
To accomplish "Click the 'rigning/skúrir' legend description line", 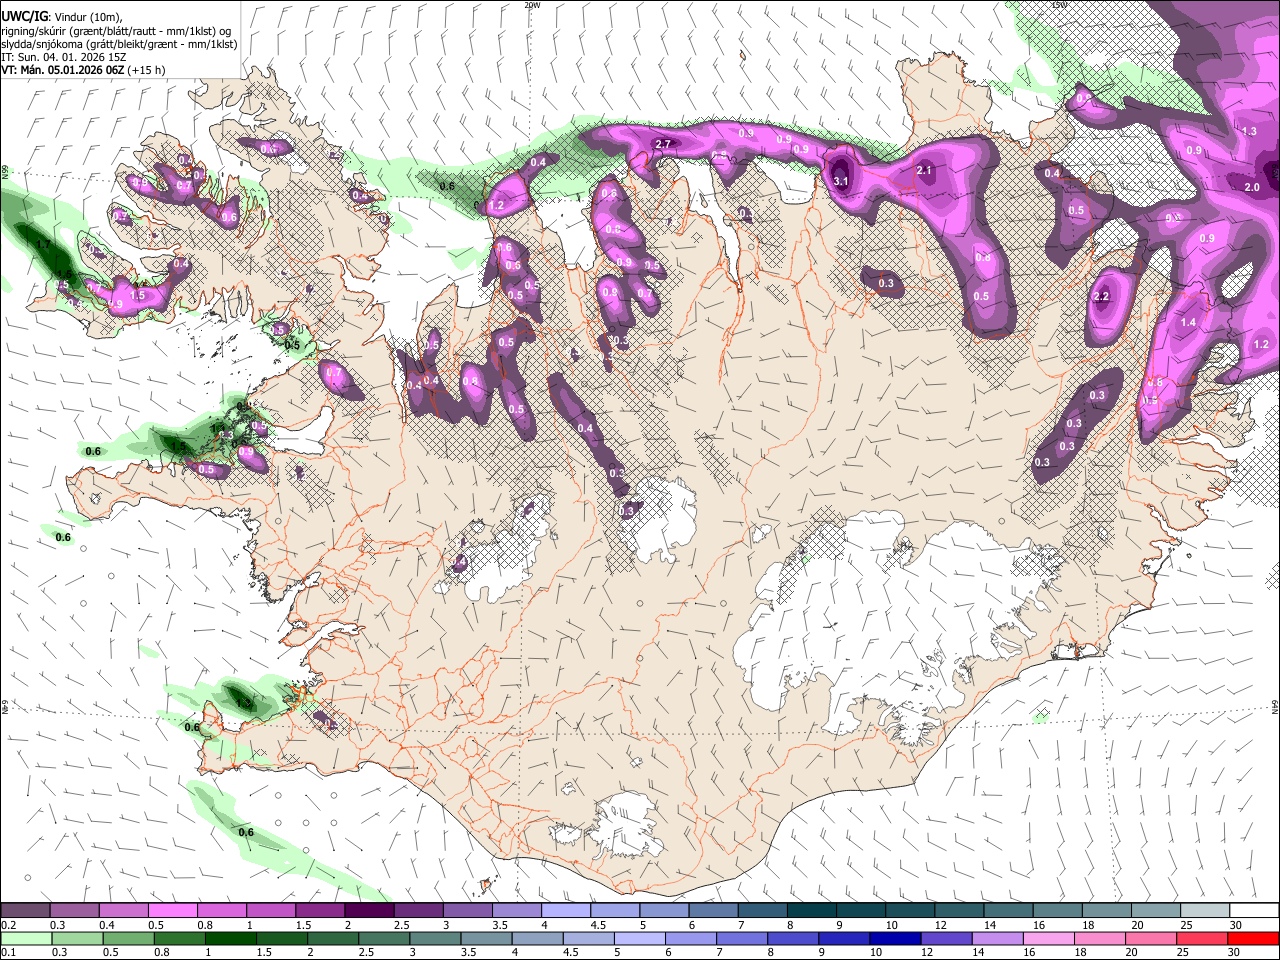I will tap(116, 31).
